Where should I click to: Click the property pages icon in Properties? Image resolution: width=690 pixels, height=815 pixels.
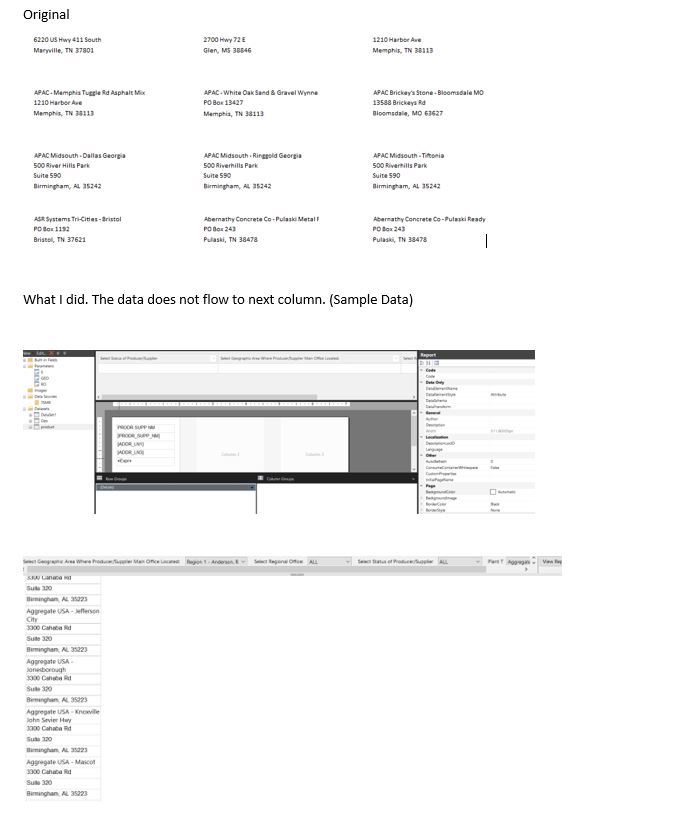pyautogui.click(x=436, y=363)
